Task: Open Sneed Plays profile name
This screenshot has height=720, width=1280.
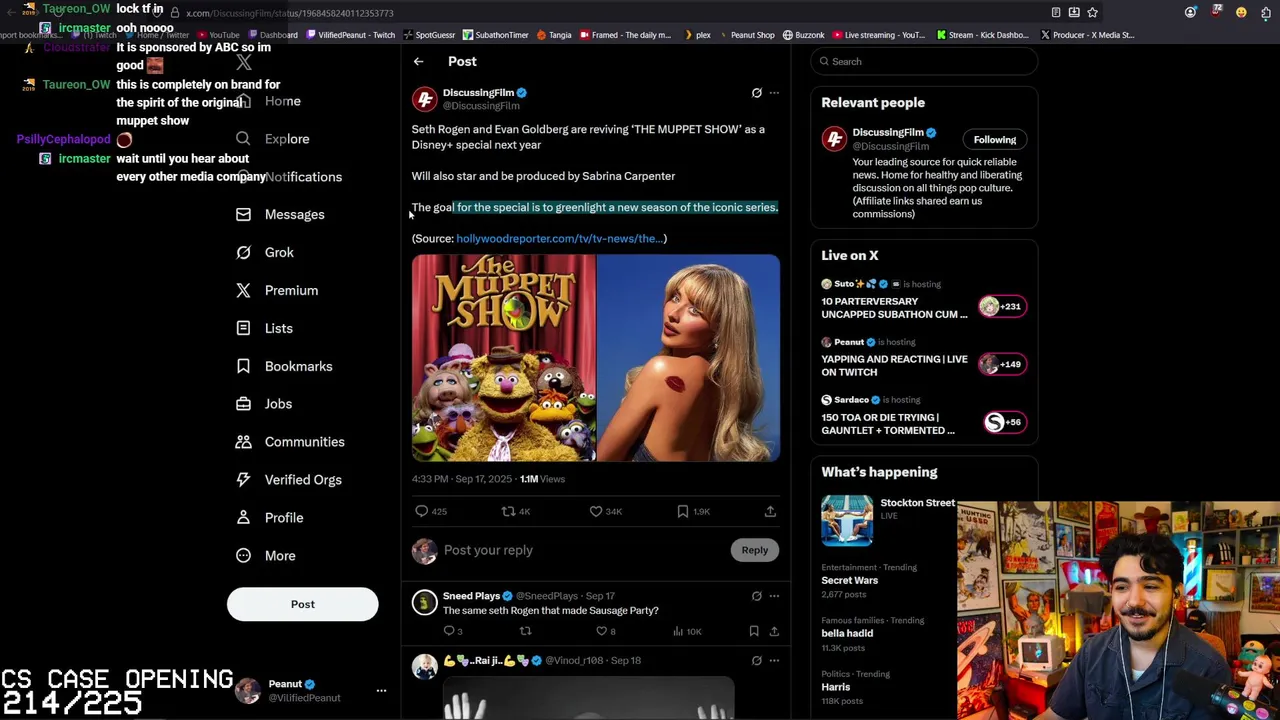Action: [x=471, y=596]
